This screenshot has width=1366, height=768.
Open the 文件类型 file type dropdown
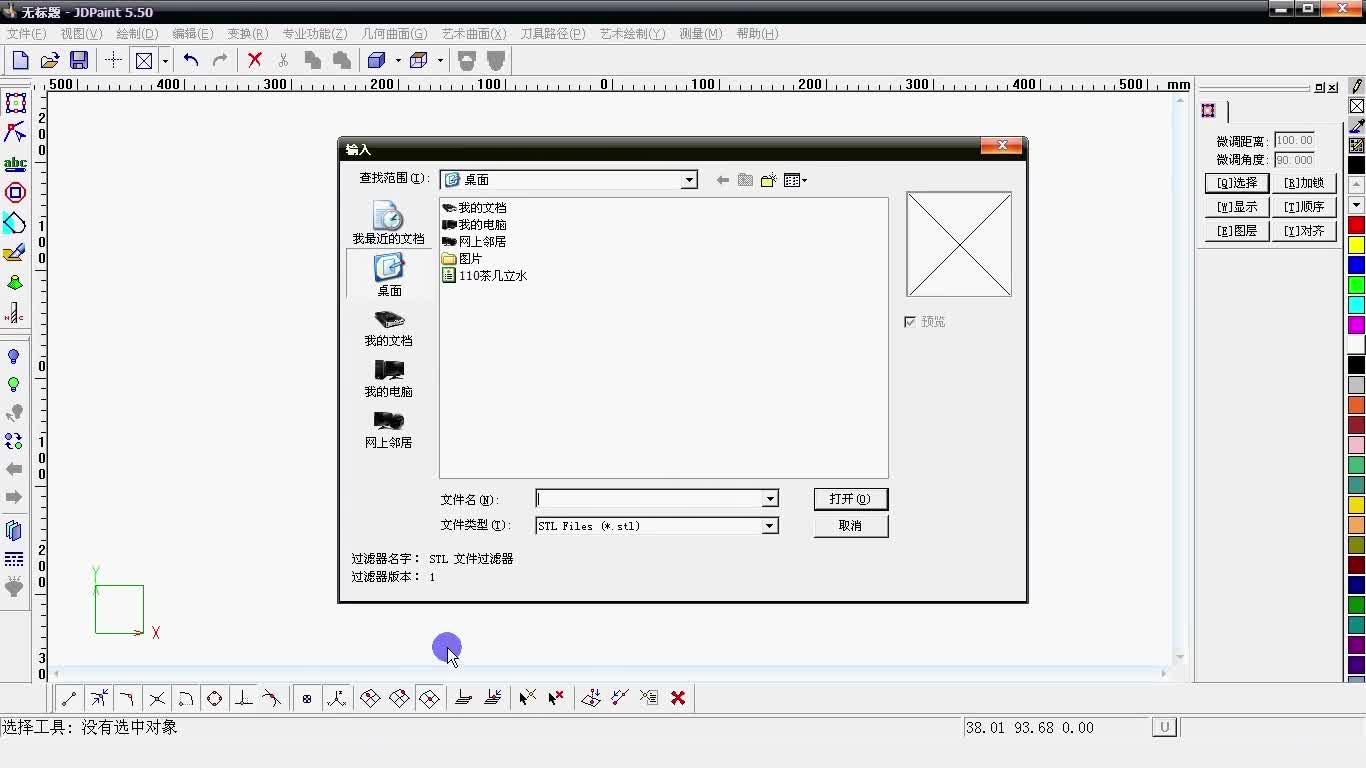pyautogui.click(x=769, y=525)
